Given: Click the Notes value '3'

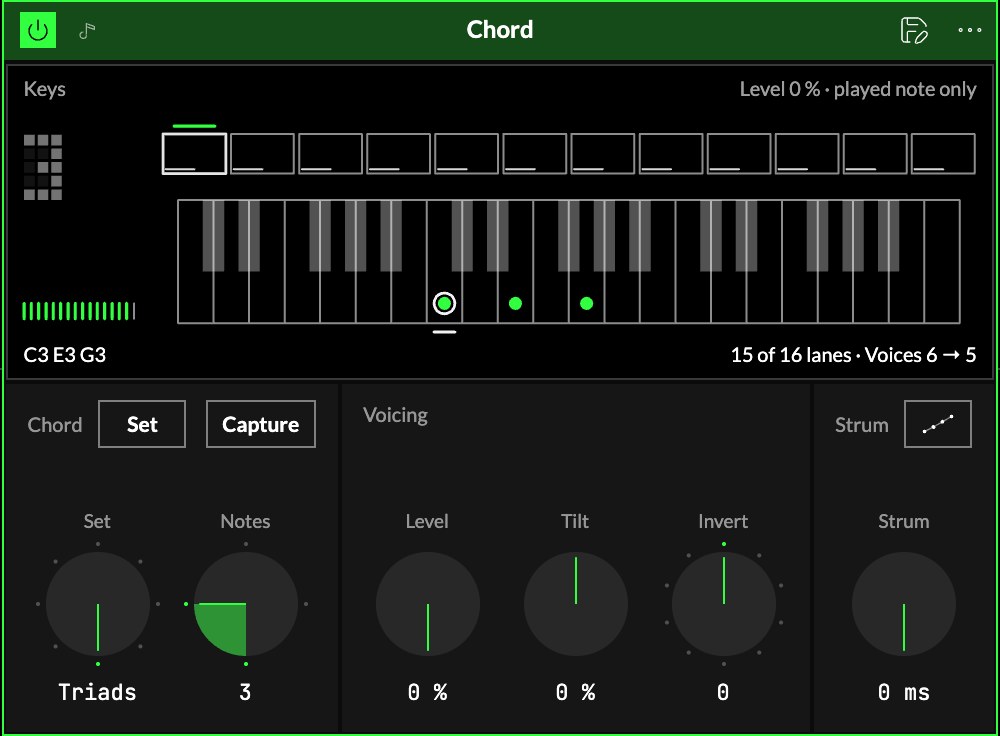Looking at the screenshot, I should [245, 693].
